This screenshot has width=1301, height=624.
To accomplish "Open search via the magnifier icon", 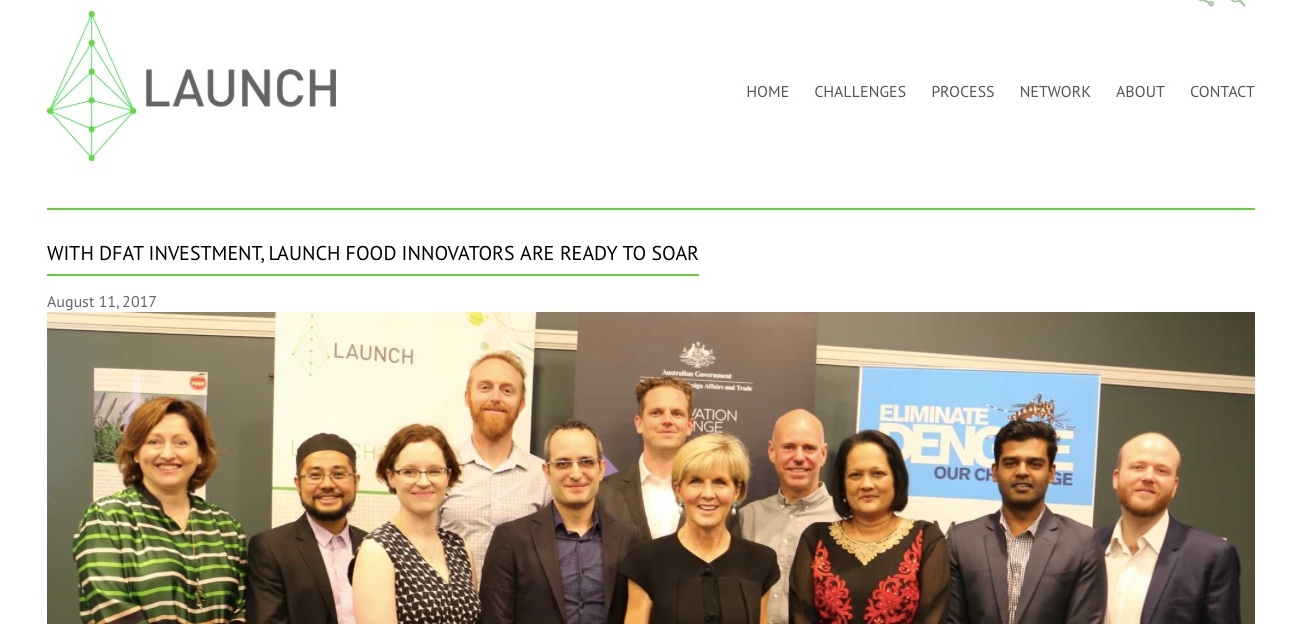I will click(x=1238, y=3).
